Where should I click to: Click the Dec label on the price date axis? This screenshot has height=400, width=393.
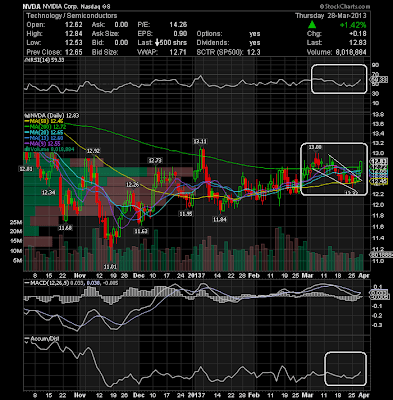pyautogui.click(x=139, y=275)
